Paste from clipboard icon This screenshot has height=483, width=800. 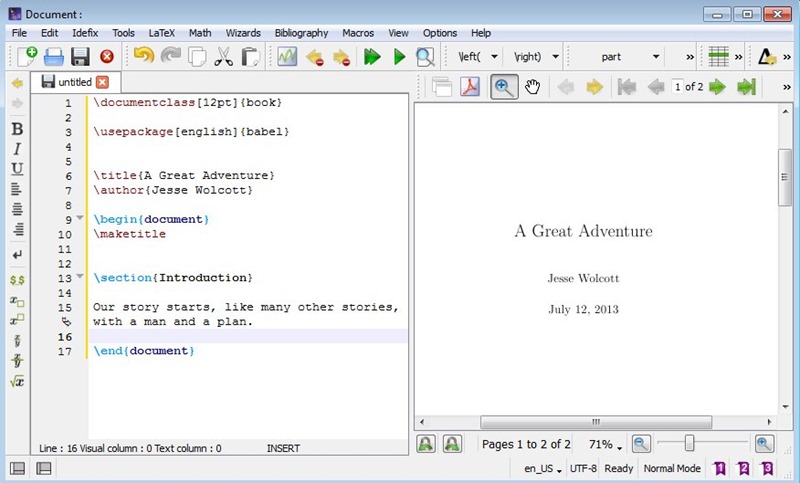point(250,57)
